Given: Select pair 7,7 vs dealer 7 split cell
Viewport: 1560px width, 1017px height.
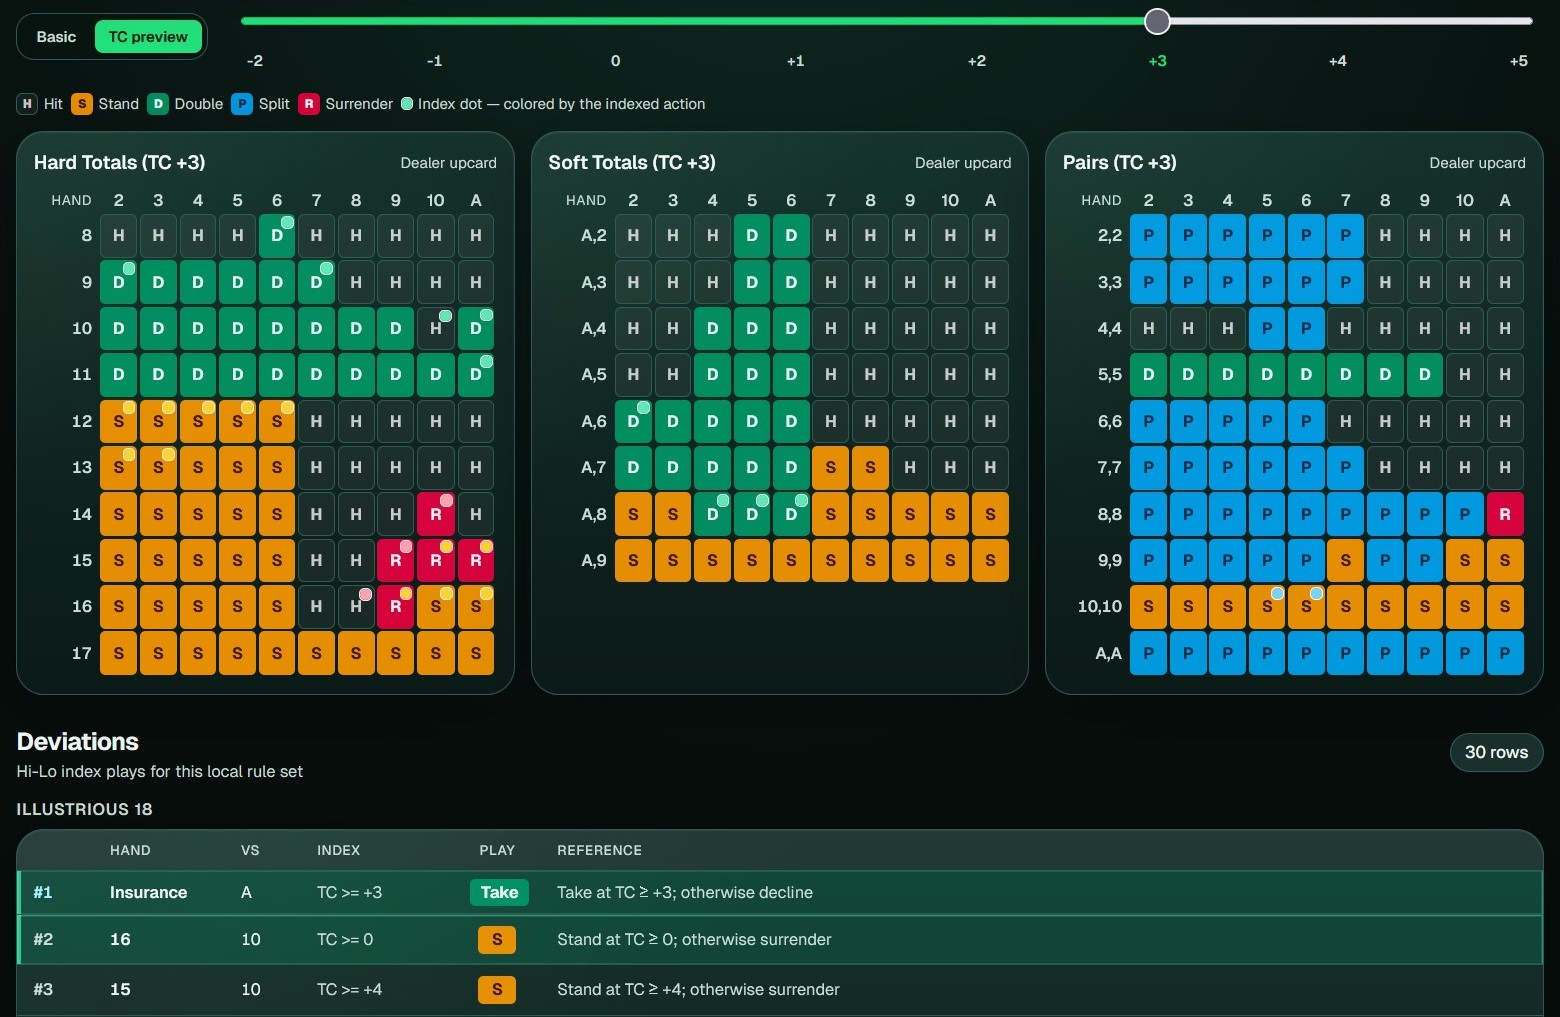Looking at the screenshot, I should (1346, 467).
